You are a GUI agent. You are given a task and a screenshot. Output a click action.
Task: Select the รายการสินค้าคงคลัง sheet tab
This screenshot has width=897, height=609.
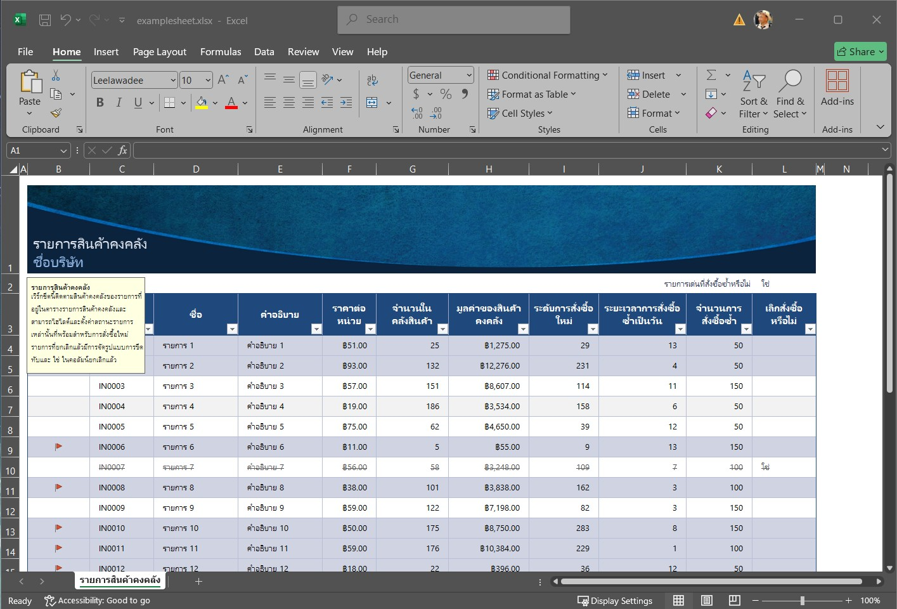coord(119,580)
